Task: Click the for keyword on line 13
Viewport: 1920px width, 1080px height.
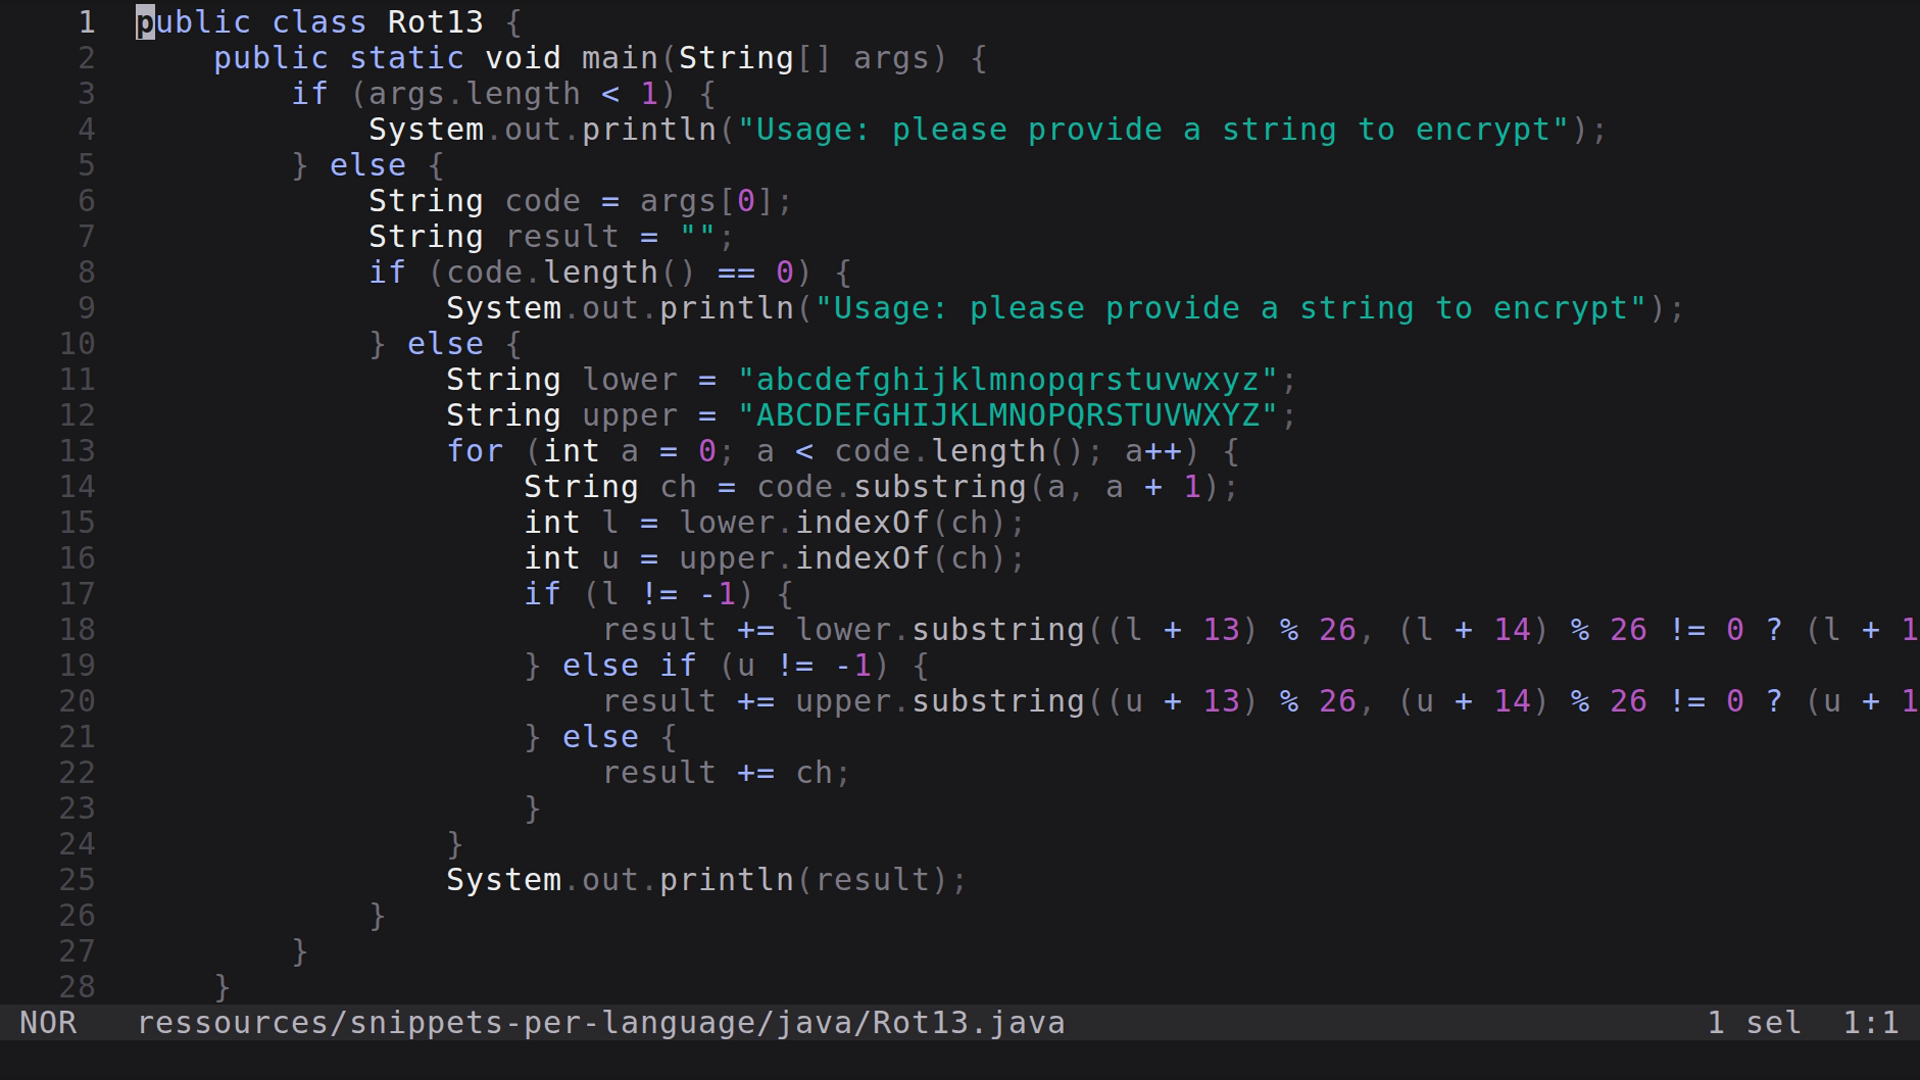Action: point(474,451)
